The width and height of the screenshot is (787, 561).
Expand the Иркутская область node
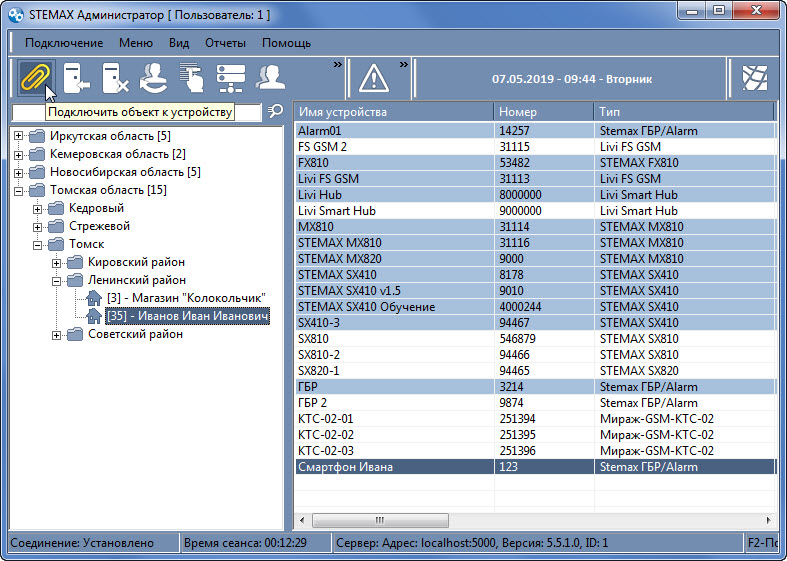coord(19,136)
